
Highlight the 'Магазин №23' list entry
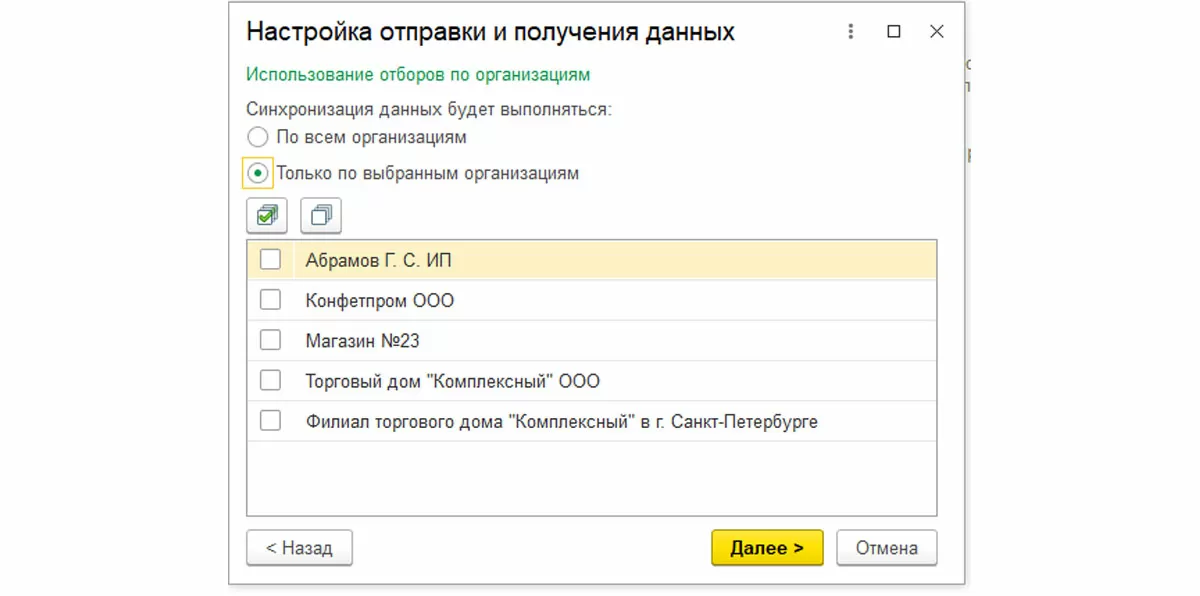tap(362, 341)
